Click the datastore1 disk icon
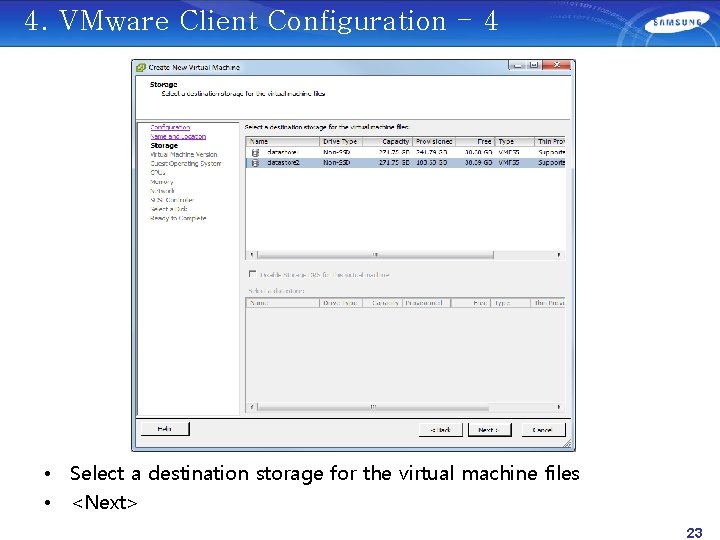This screenshot has width=720, height=540. click(255, 152)
